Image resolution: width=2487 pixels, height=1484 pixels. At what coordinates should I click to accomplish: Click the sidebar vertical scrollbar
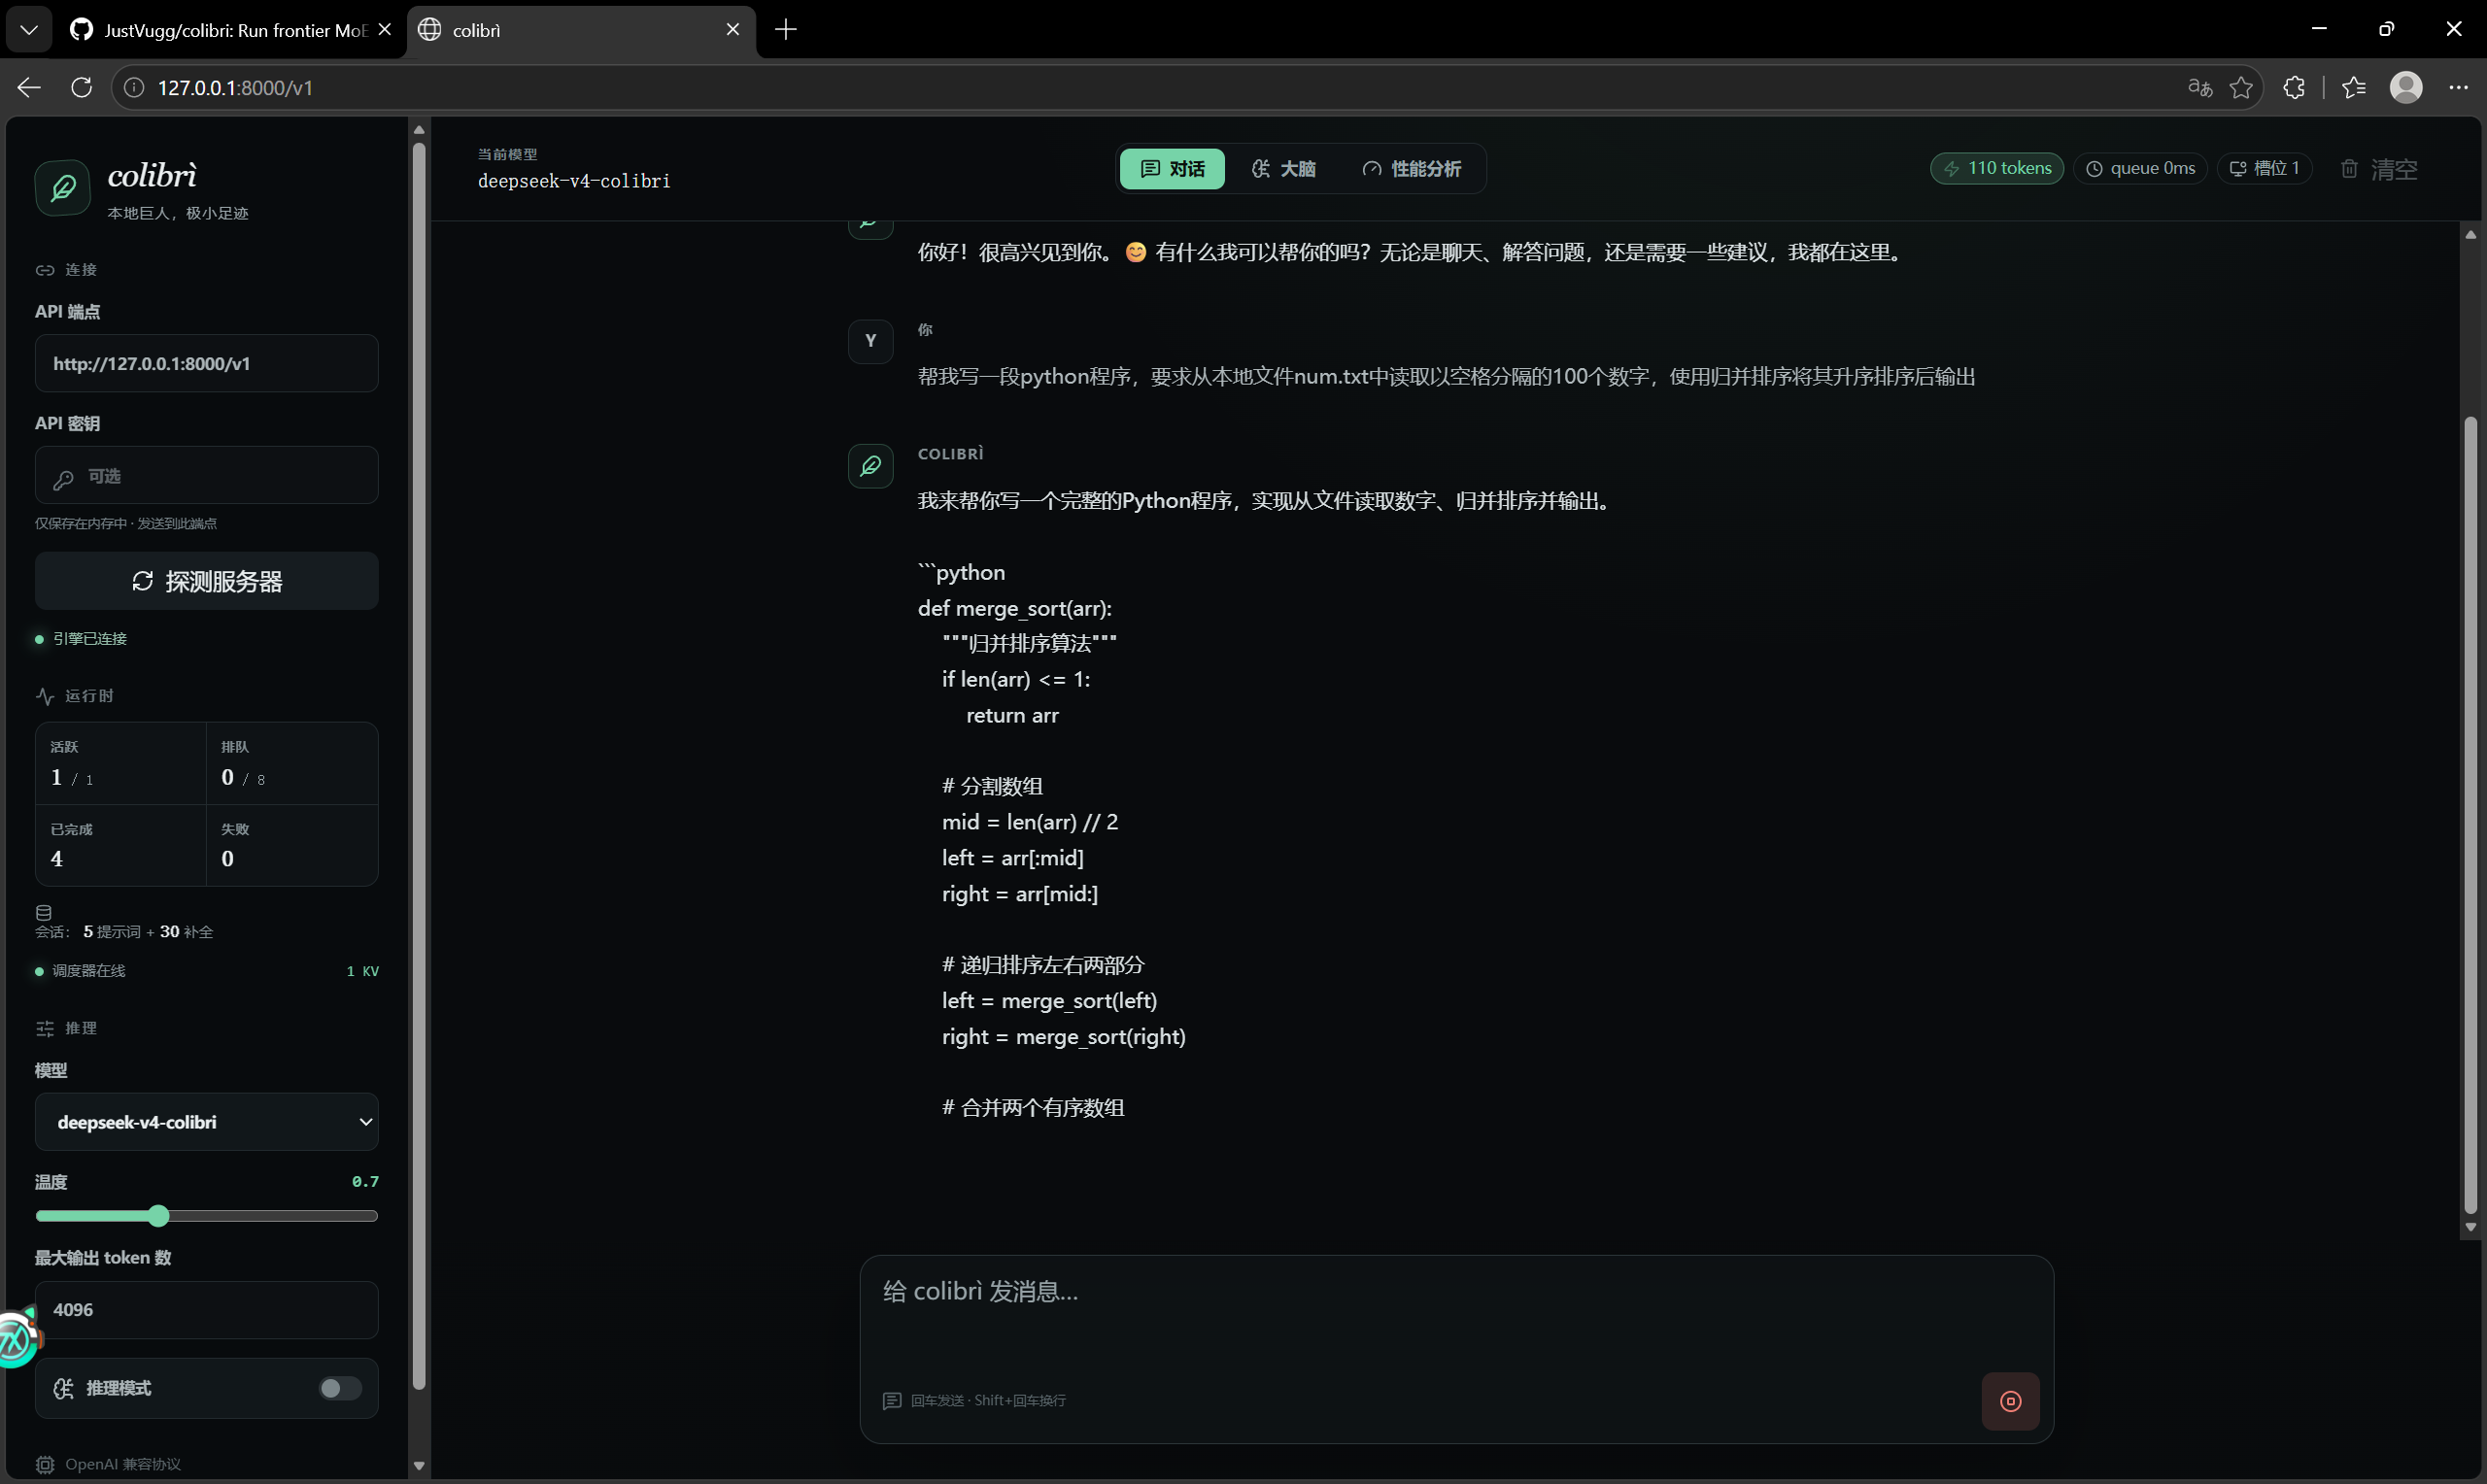[x=419, y=765]
